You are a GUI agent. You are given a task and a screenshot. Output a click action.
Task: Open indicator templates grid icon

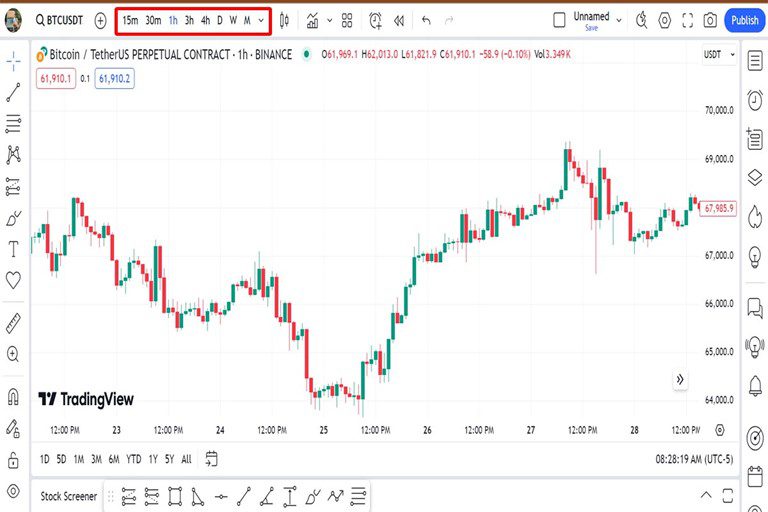347,21
